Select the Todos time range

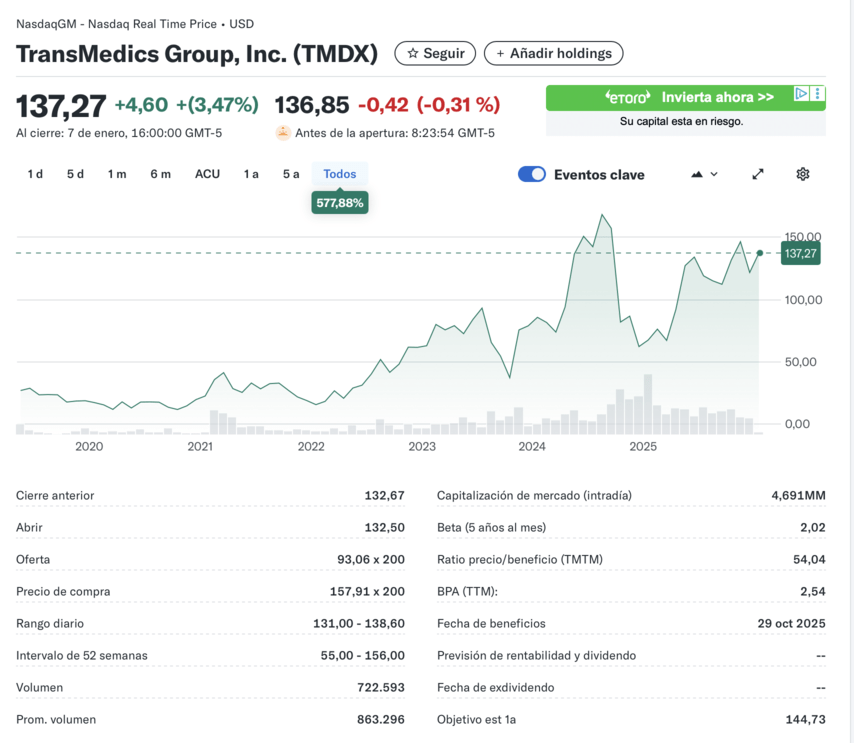coord(340,174)
